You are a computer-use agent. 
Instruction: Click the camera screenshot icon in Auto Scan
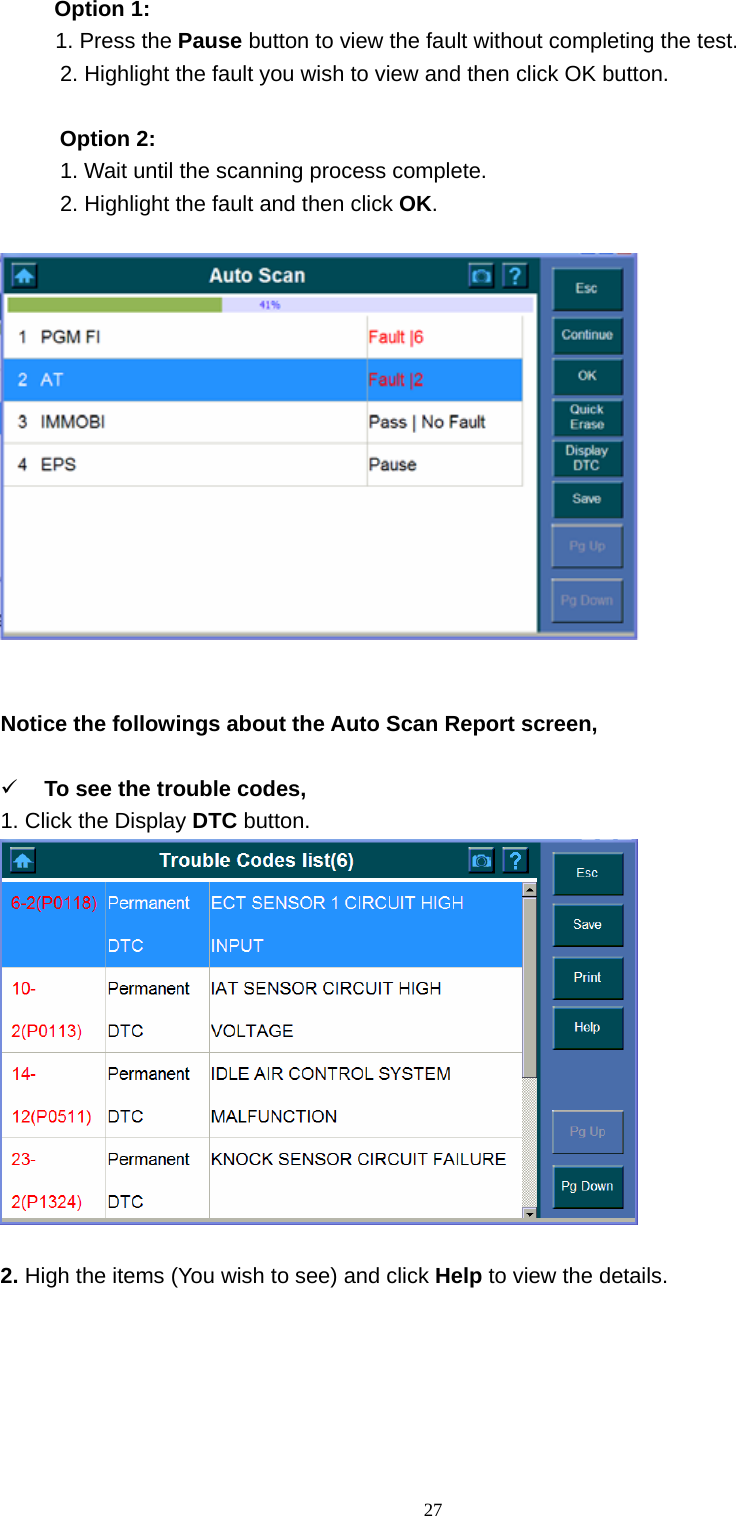tap(481, 275)
